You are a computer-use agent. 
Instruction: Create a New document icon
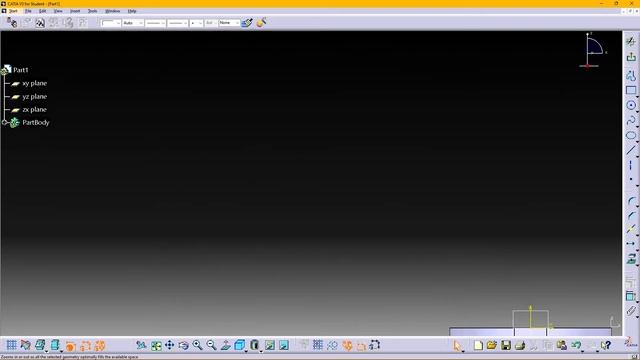[478, 345]
